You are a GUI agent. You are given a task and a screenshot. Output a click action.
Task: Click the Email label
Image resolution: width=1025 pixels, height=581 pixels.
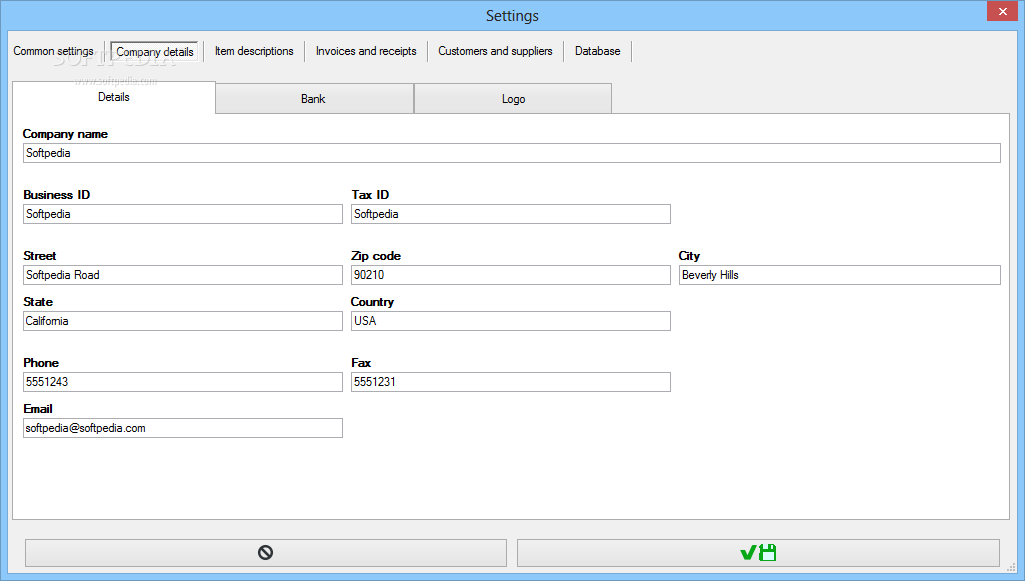[38, 409]
